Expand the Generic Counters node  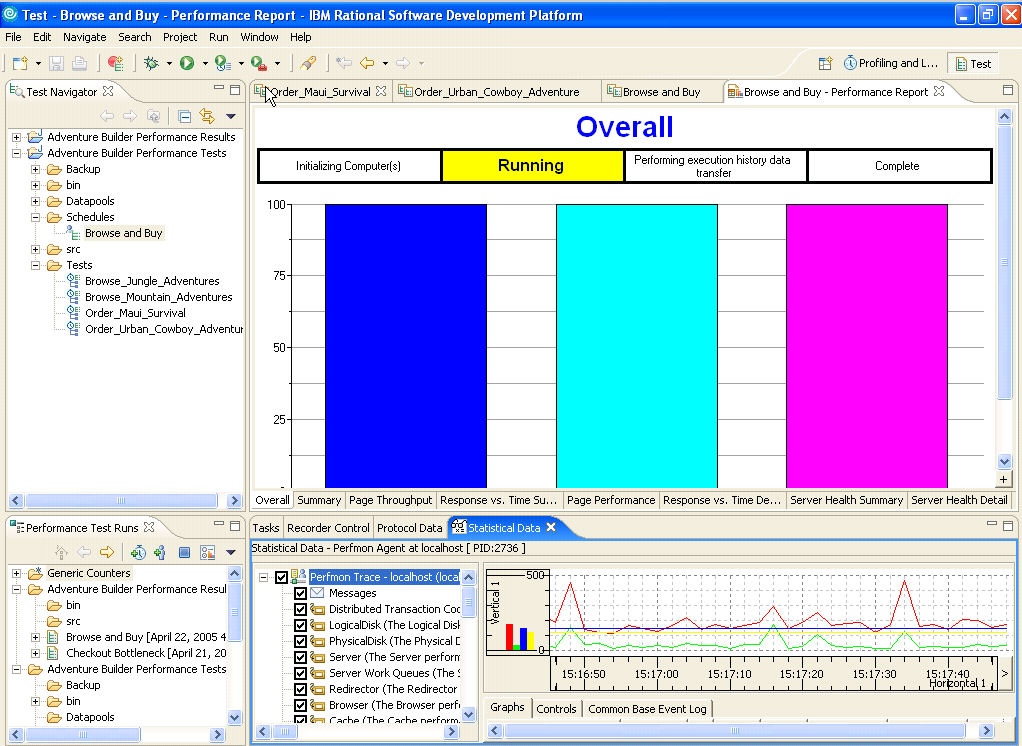[17, 573]
